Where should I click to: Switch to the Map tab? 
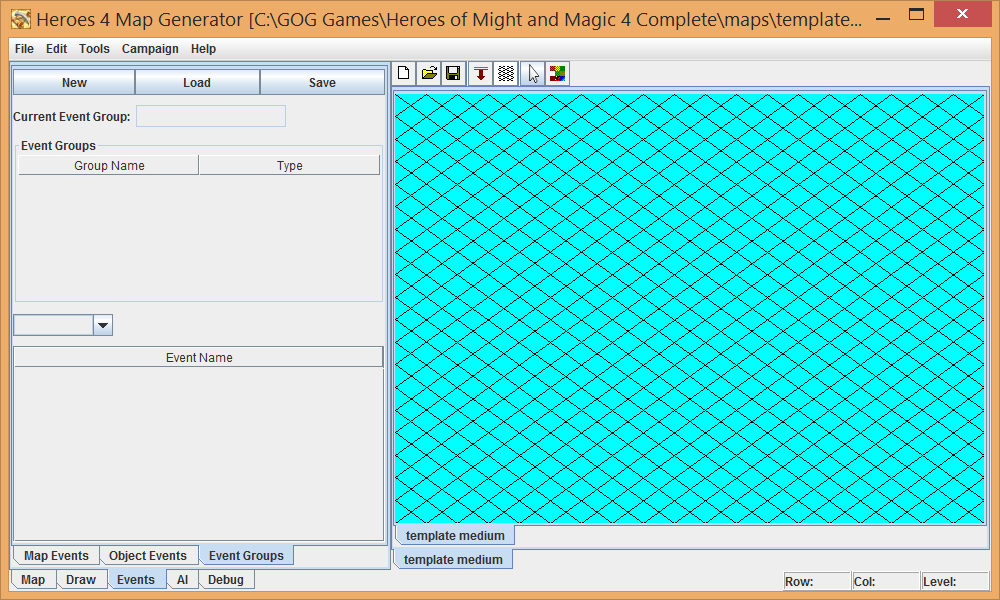(x=33, y=580)
